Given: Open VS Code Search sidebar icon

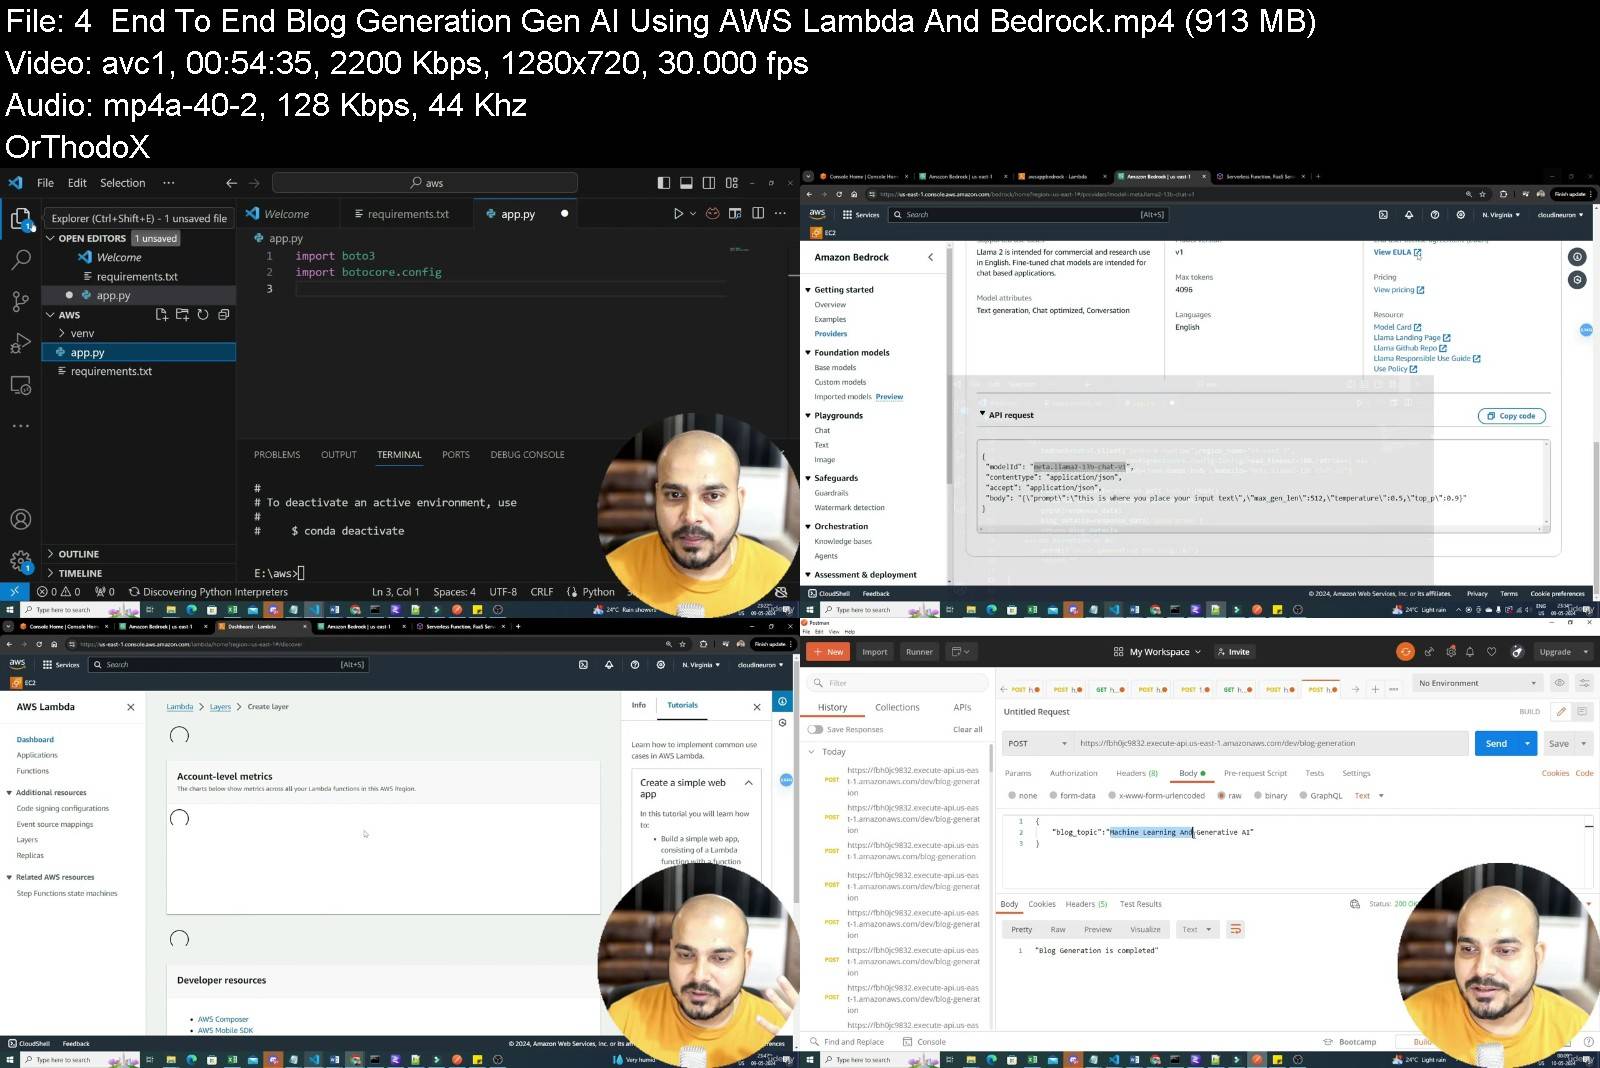Looking at the screenshot, I should click(21, 260).
